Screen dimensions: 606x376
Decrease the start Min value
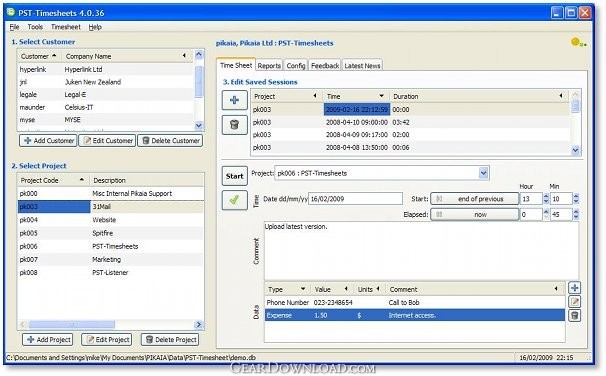click(x=576, y=202)
